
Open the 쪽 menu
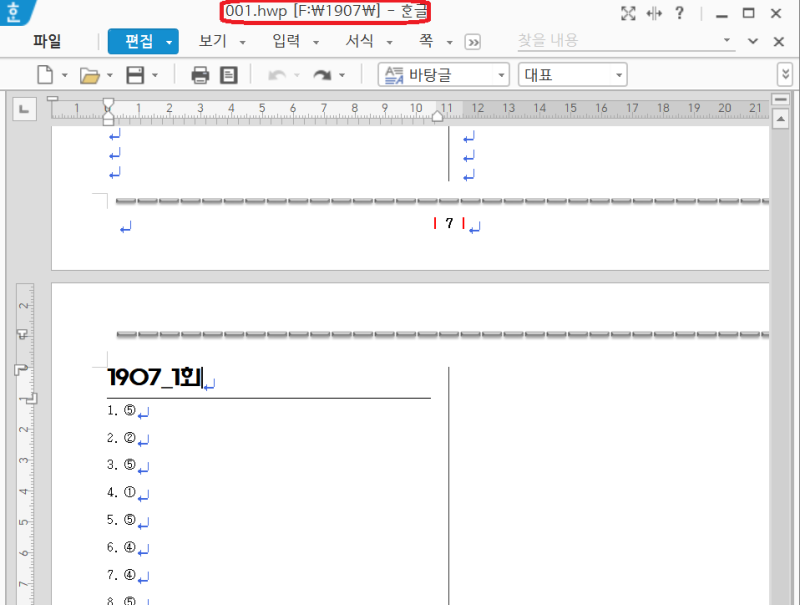426,41
